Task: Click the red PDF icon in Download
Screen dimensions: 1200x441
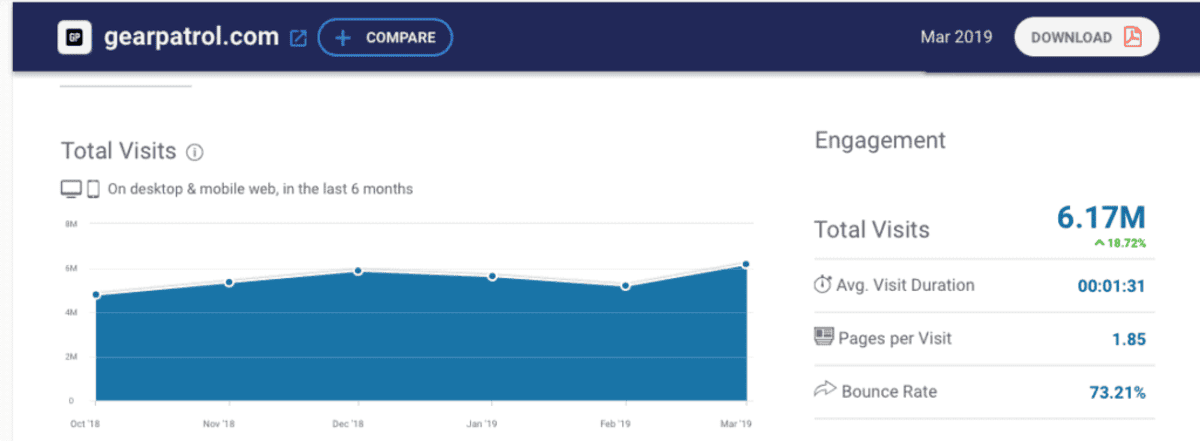Action: (1132, 37)
